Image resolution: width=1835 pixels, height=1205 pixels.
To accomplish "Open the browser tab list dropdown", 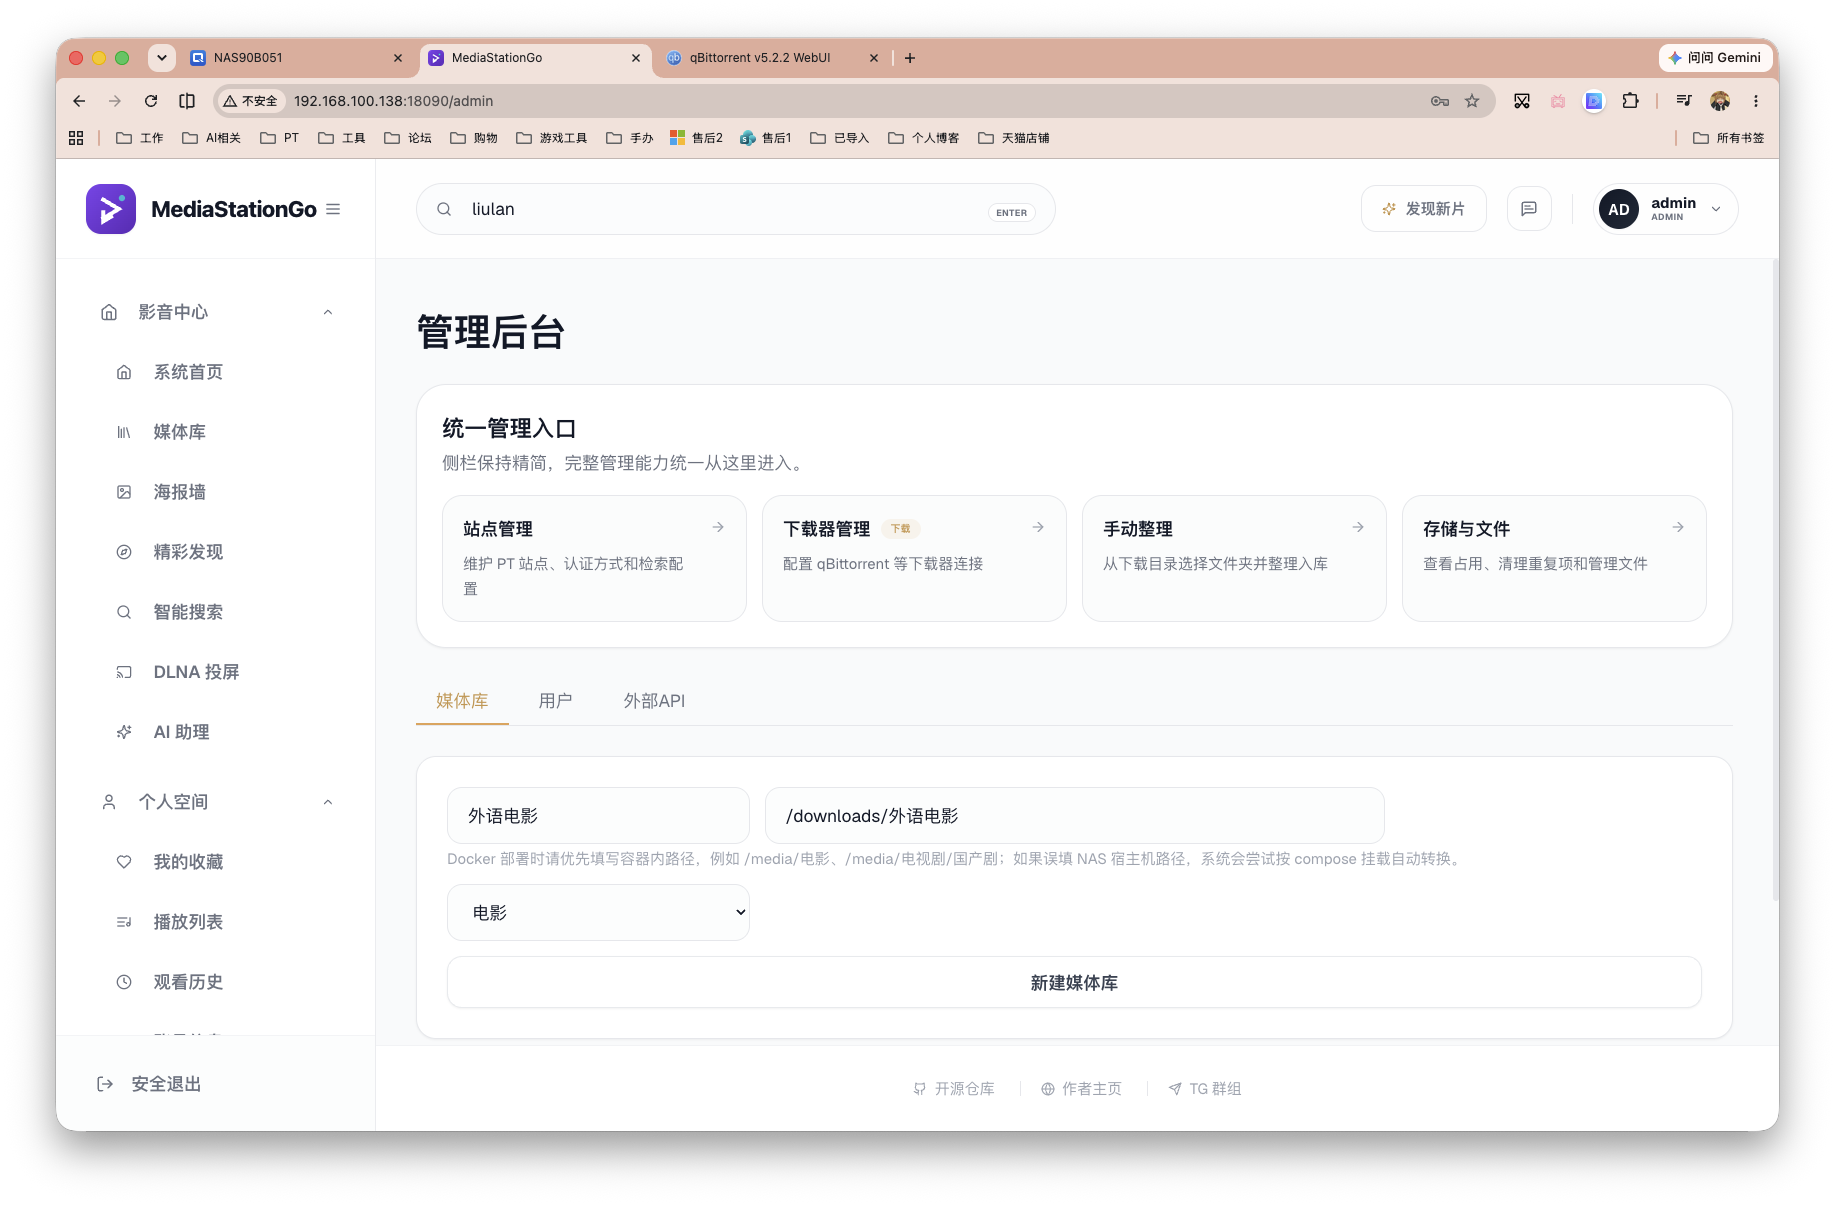I will pyautogui.click(x=161, y=58).
